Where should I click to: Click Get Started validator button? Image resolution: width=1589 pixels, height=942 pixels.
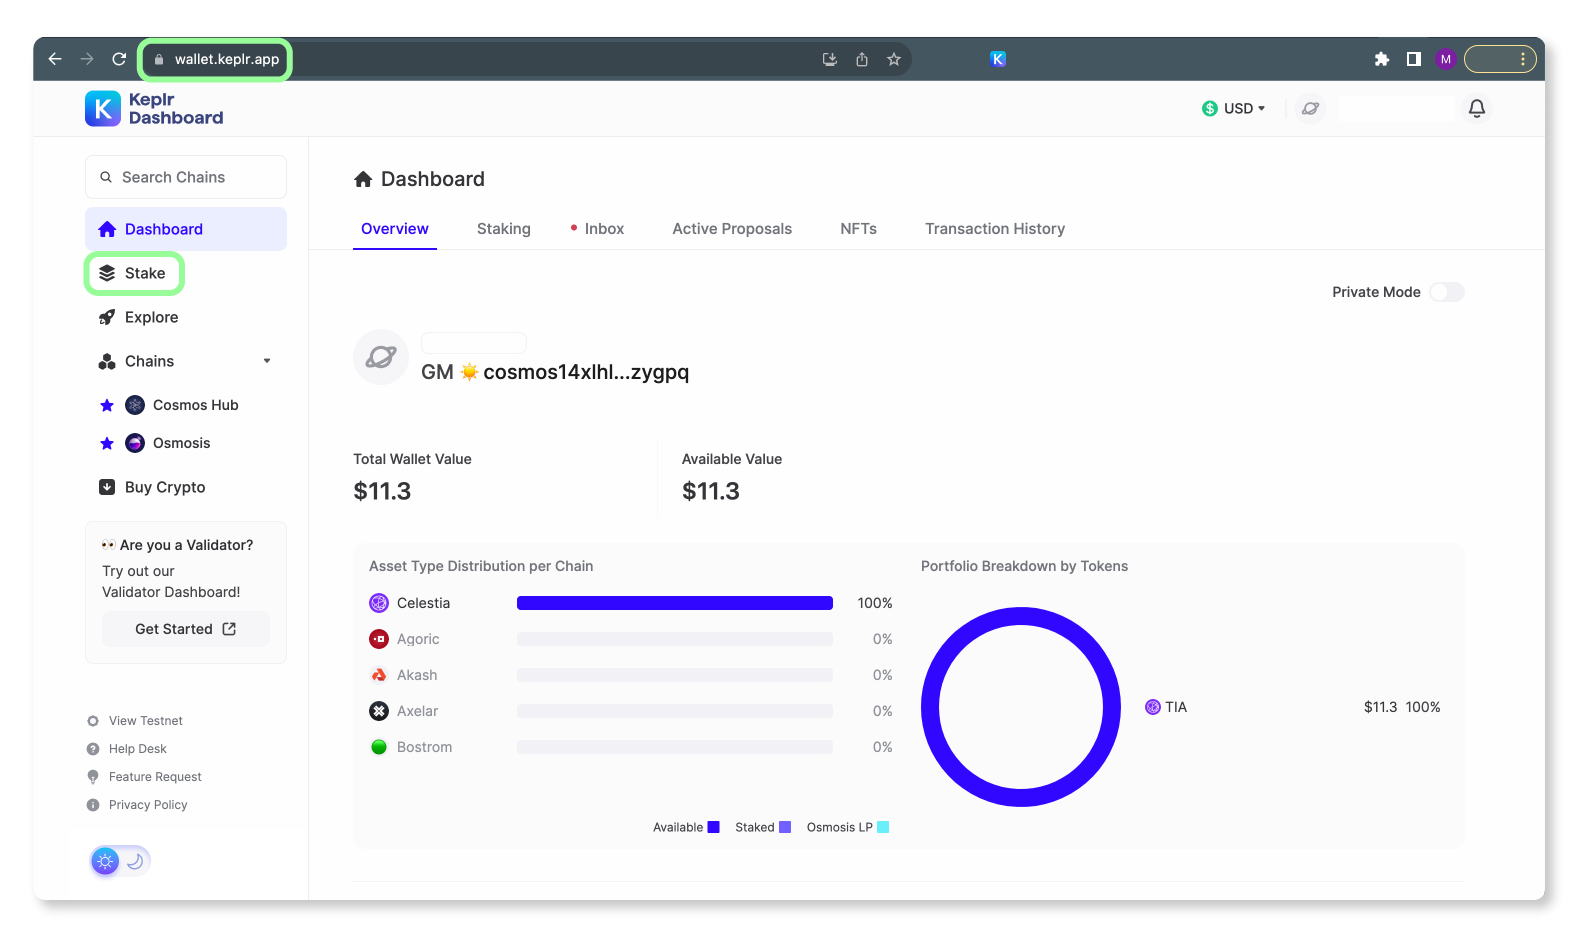186,629
